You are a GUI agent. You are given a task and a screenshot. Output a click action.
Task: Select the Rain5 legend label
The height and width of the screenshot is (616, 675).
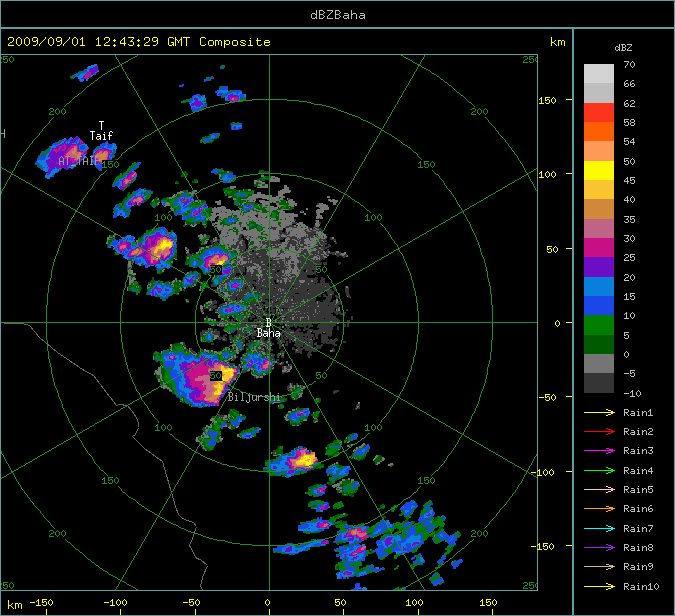[x=638, y=489]
